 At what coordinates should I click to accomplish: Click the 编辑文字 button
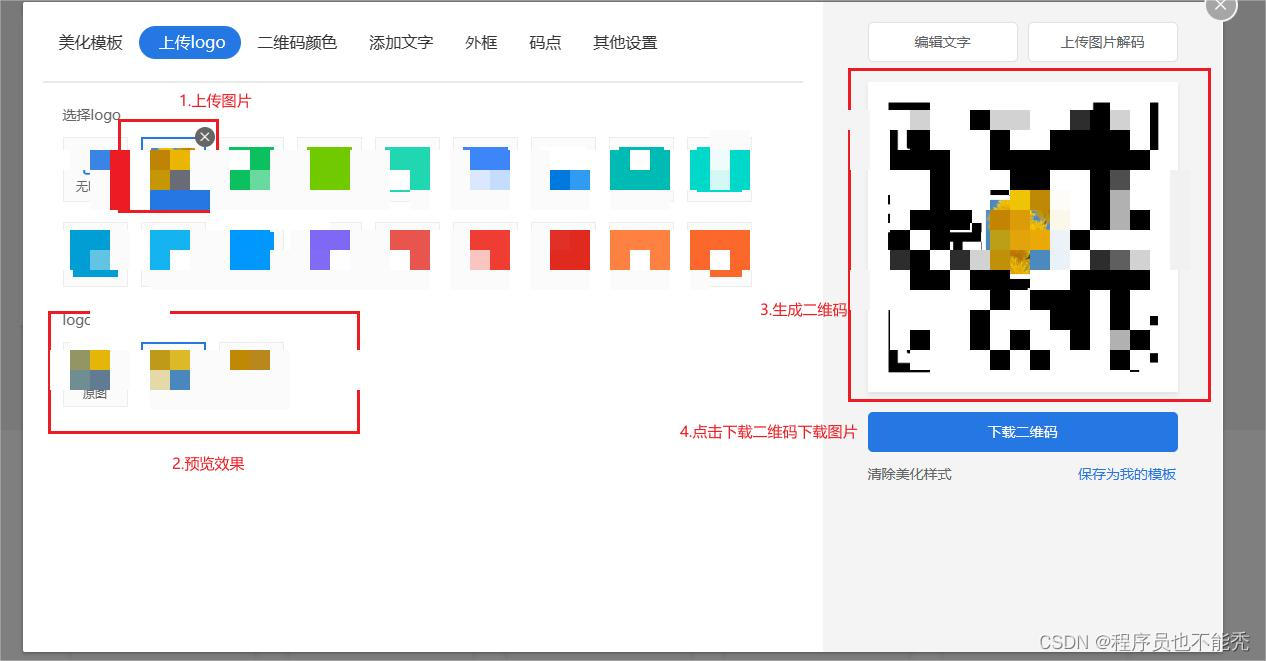[942, 42]
